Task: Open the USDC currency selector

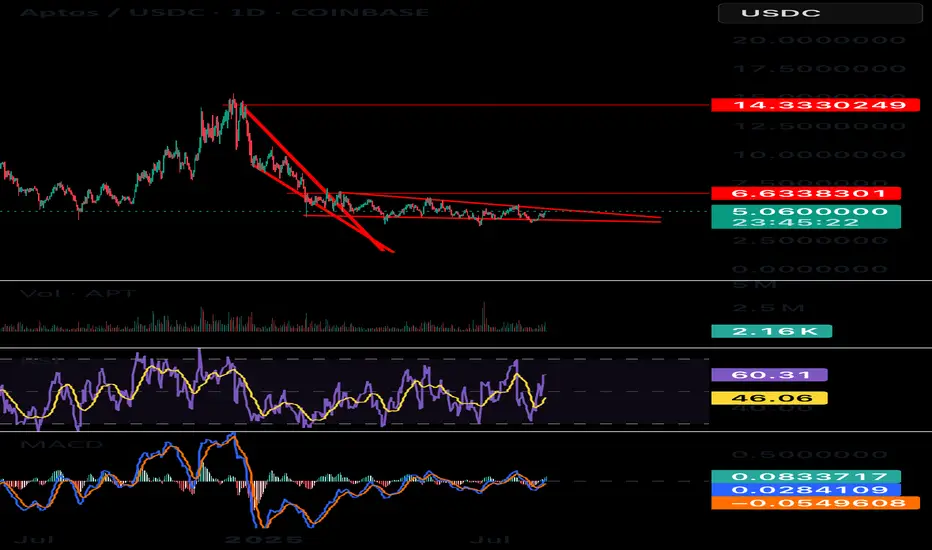Action: [820, 13]
